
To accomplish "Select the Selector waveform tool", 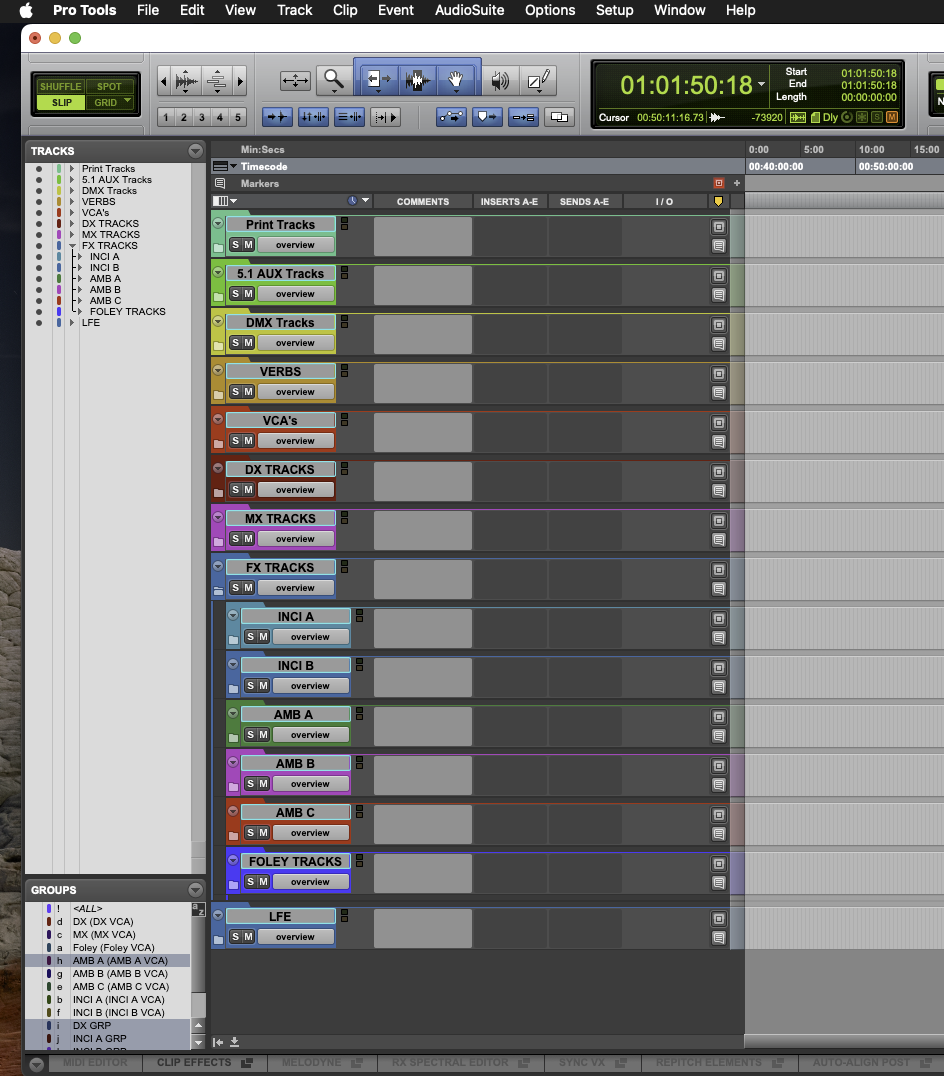I will 417,80.
